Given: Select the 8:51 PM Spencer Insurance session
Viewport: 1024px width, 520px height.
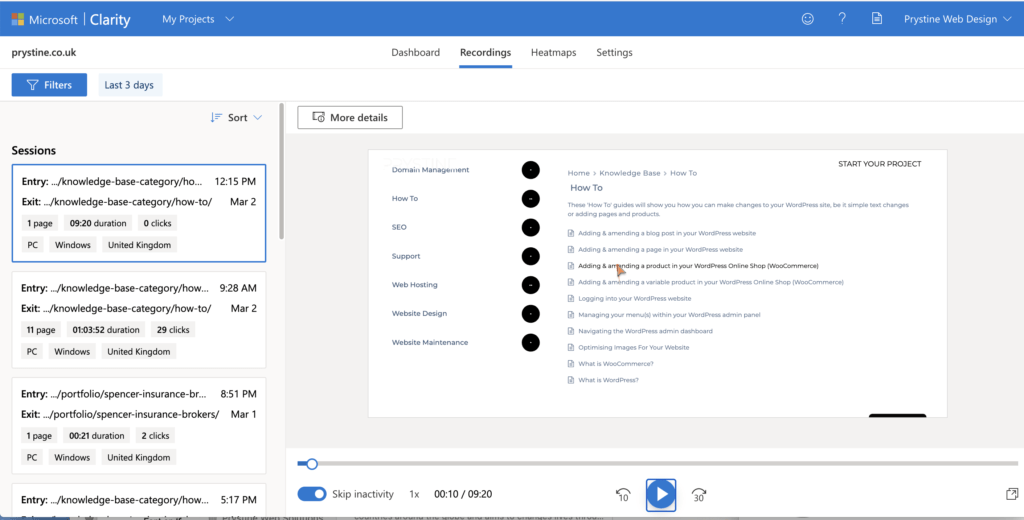Looking at the screenshot, I should (138, 425).
